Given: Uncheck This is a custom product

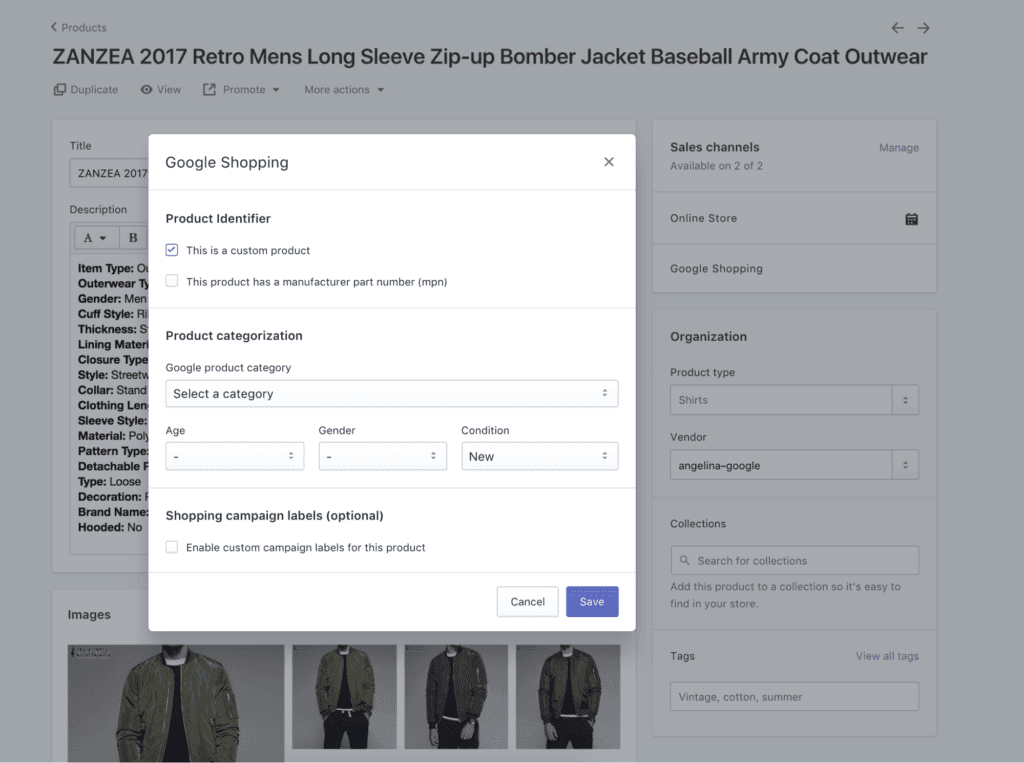Looking at the screenshot, I should coord(172,250).
